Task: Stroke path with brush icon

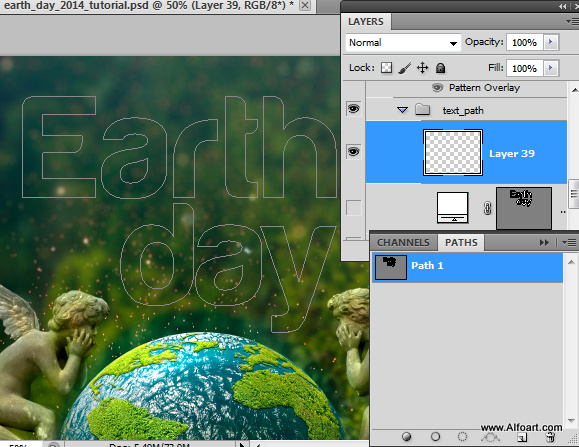Action: (x=435, y=437)
